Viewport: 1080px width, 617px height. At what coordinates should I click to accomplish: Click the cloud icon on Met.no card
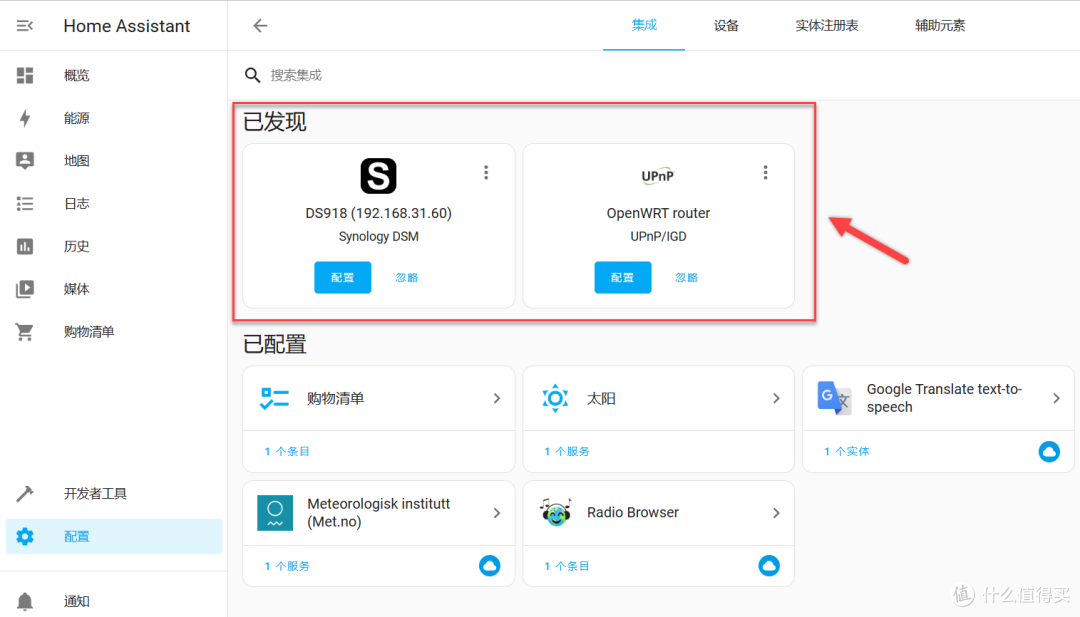click(x=490, y=566)
